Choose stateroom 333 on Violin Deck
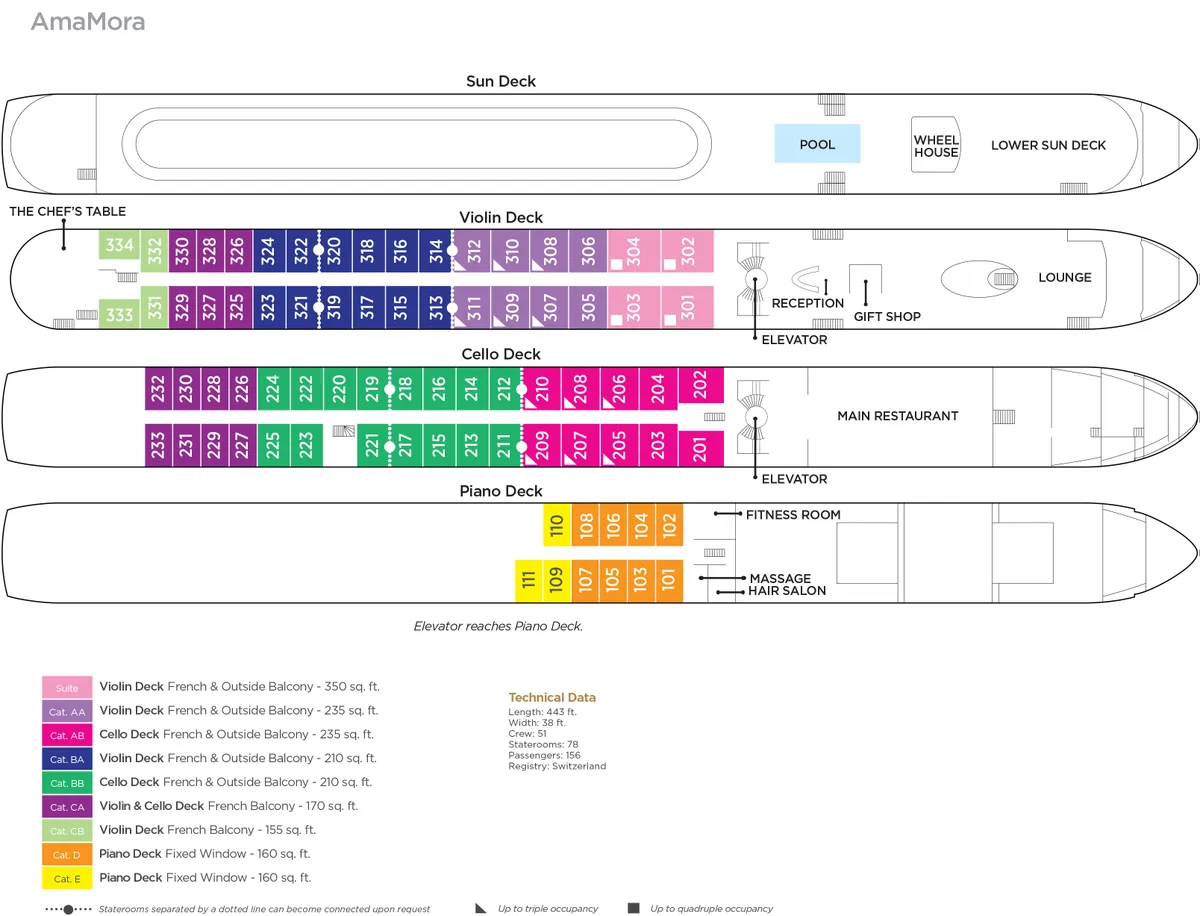Screen dimensions: 1200x916 coord(119,313)
